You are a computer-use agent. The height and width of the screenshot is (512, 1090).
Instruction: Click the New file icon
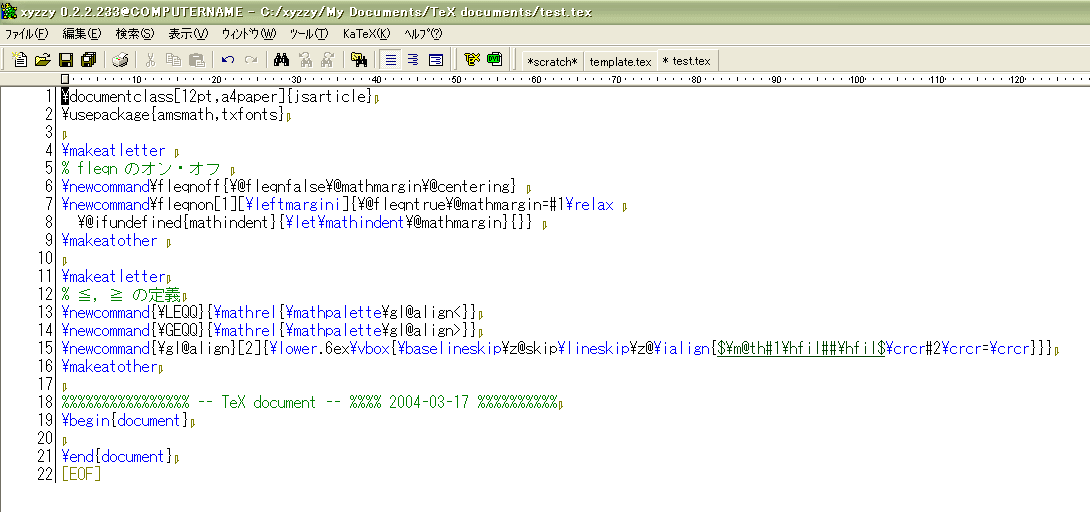click(19, 60)
